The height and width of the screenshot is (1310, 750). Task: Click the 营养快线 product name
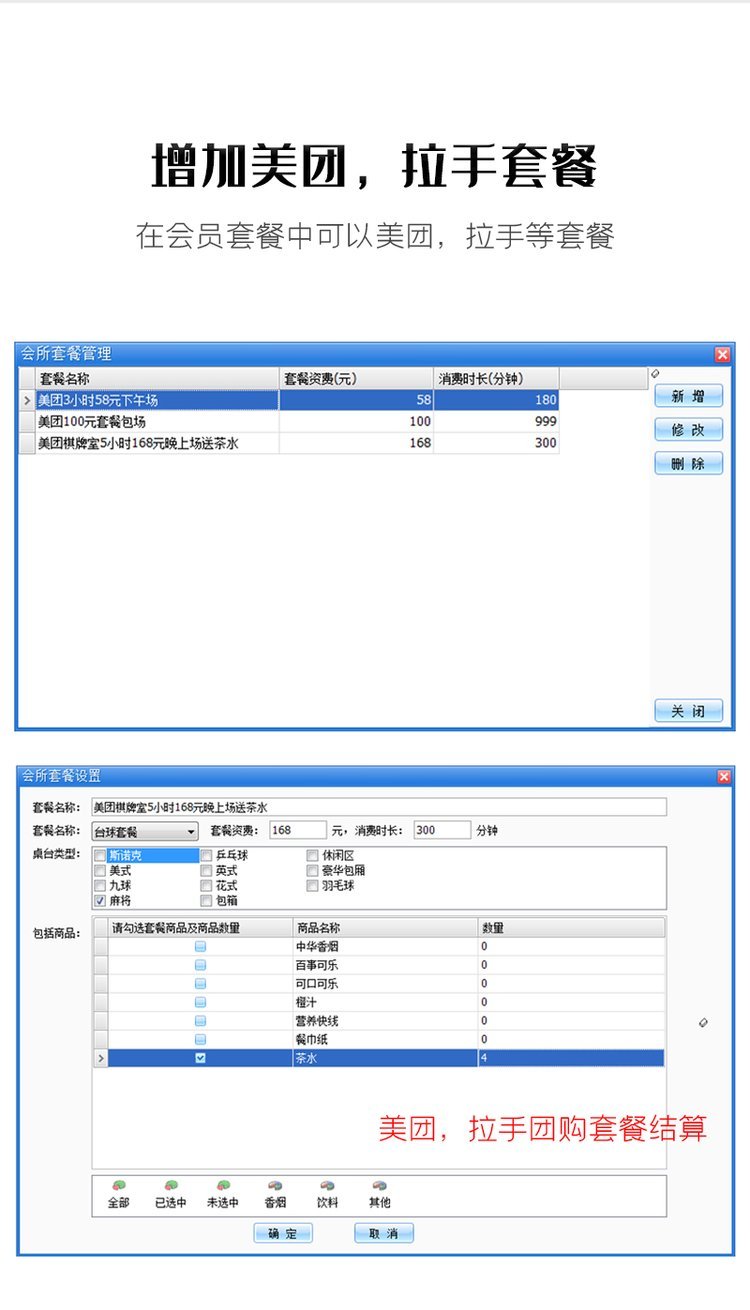click(317, 1021)
